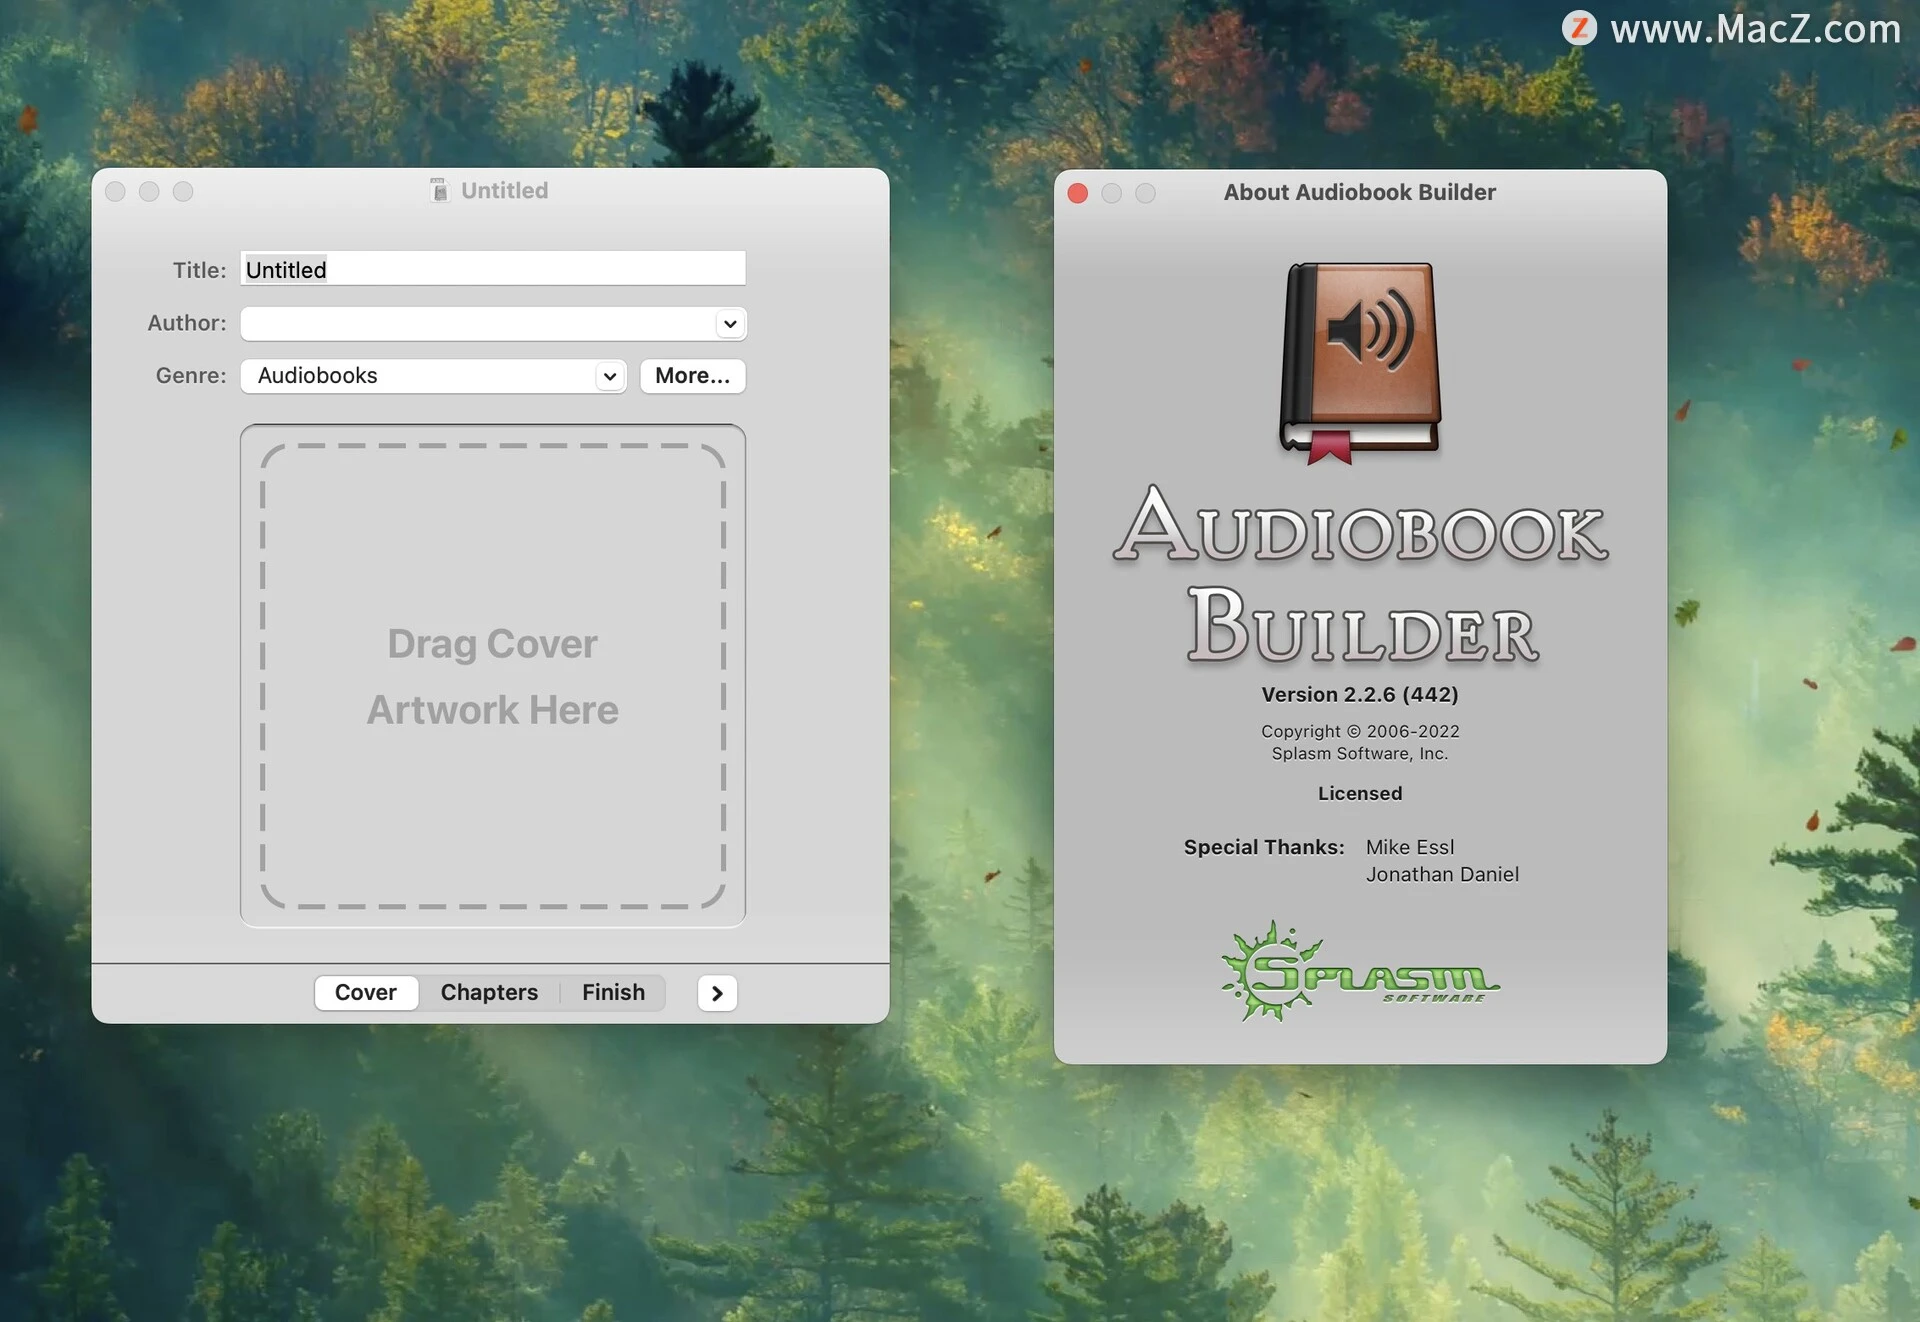This screenshot has height=1322, width=1920.
Task: Click the Copyright © 2006-2022 line
Action: (1360, 731)
